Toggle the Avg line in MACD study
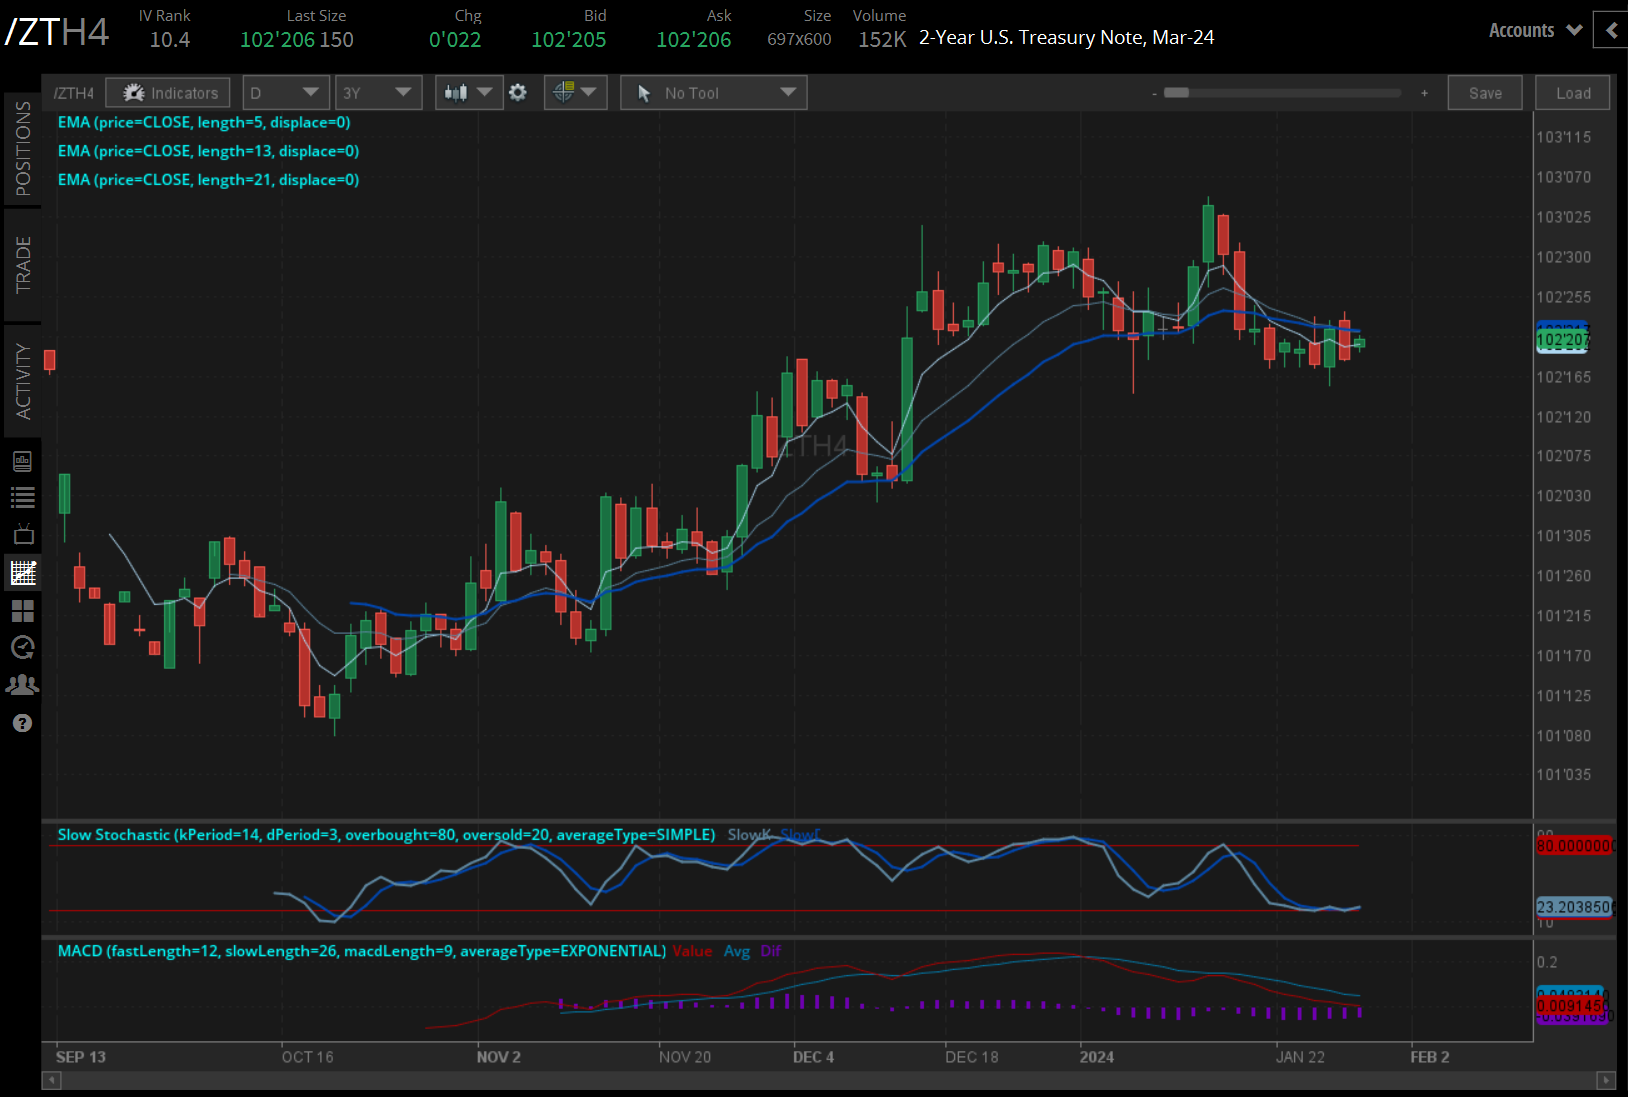The image size is (1628, 1097). click(x=737, y=951)
